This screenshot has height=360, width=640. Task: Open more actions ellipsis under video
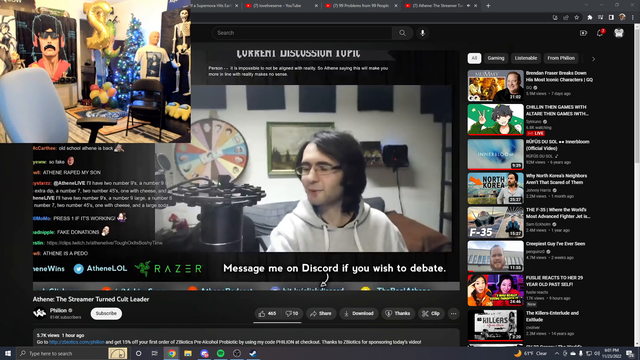tap(453, 313)
